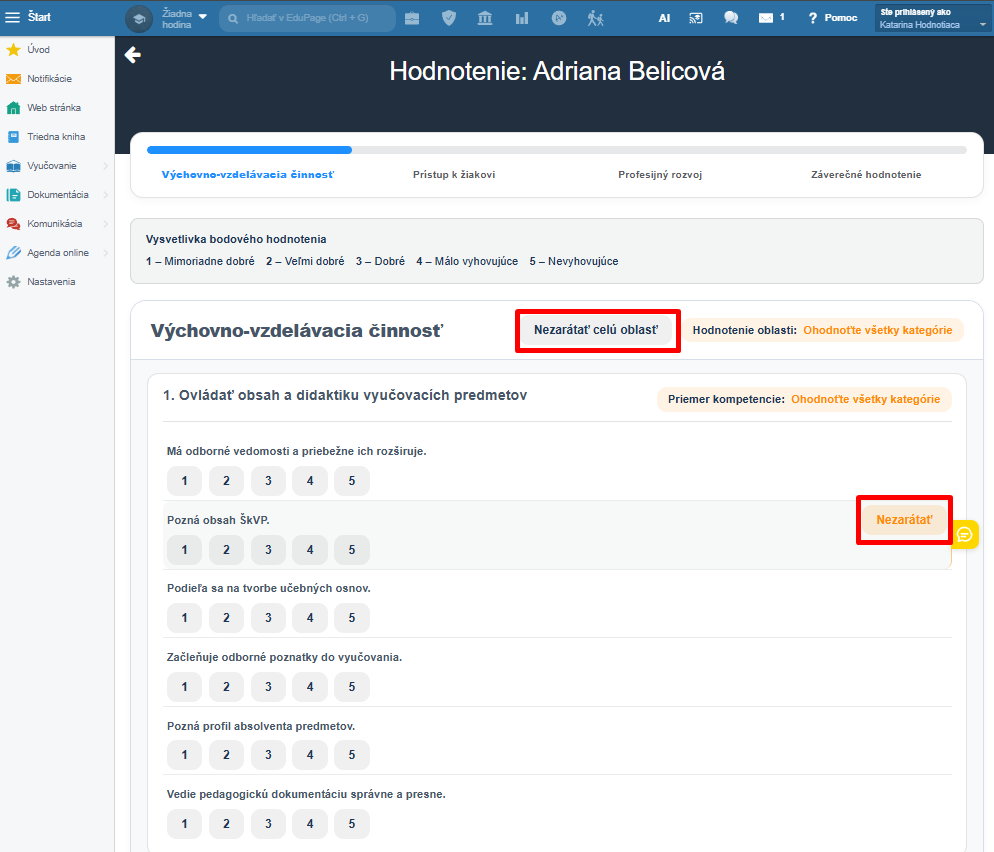Click the Vyučovanie icon in sidebar

point(13,166)
